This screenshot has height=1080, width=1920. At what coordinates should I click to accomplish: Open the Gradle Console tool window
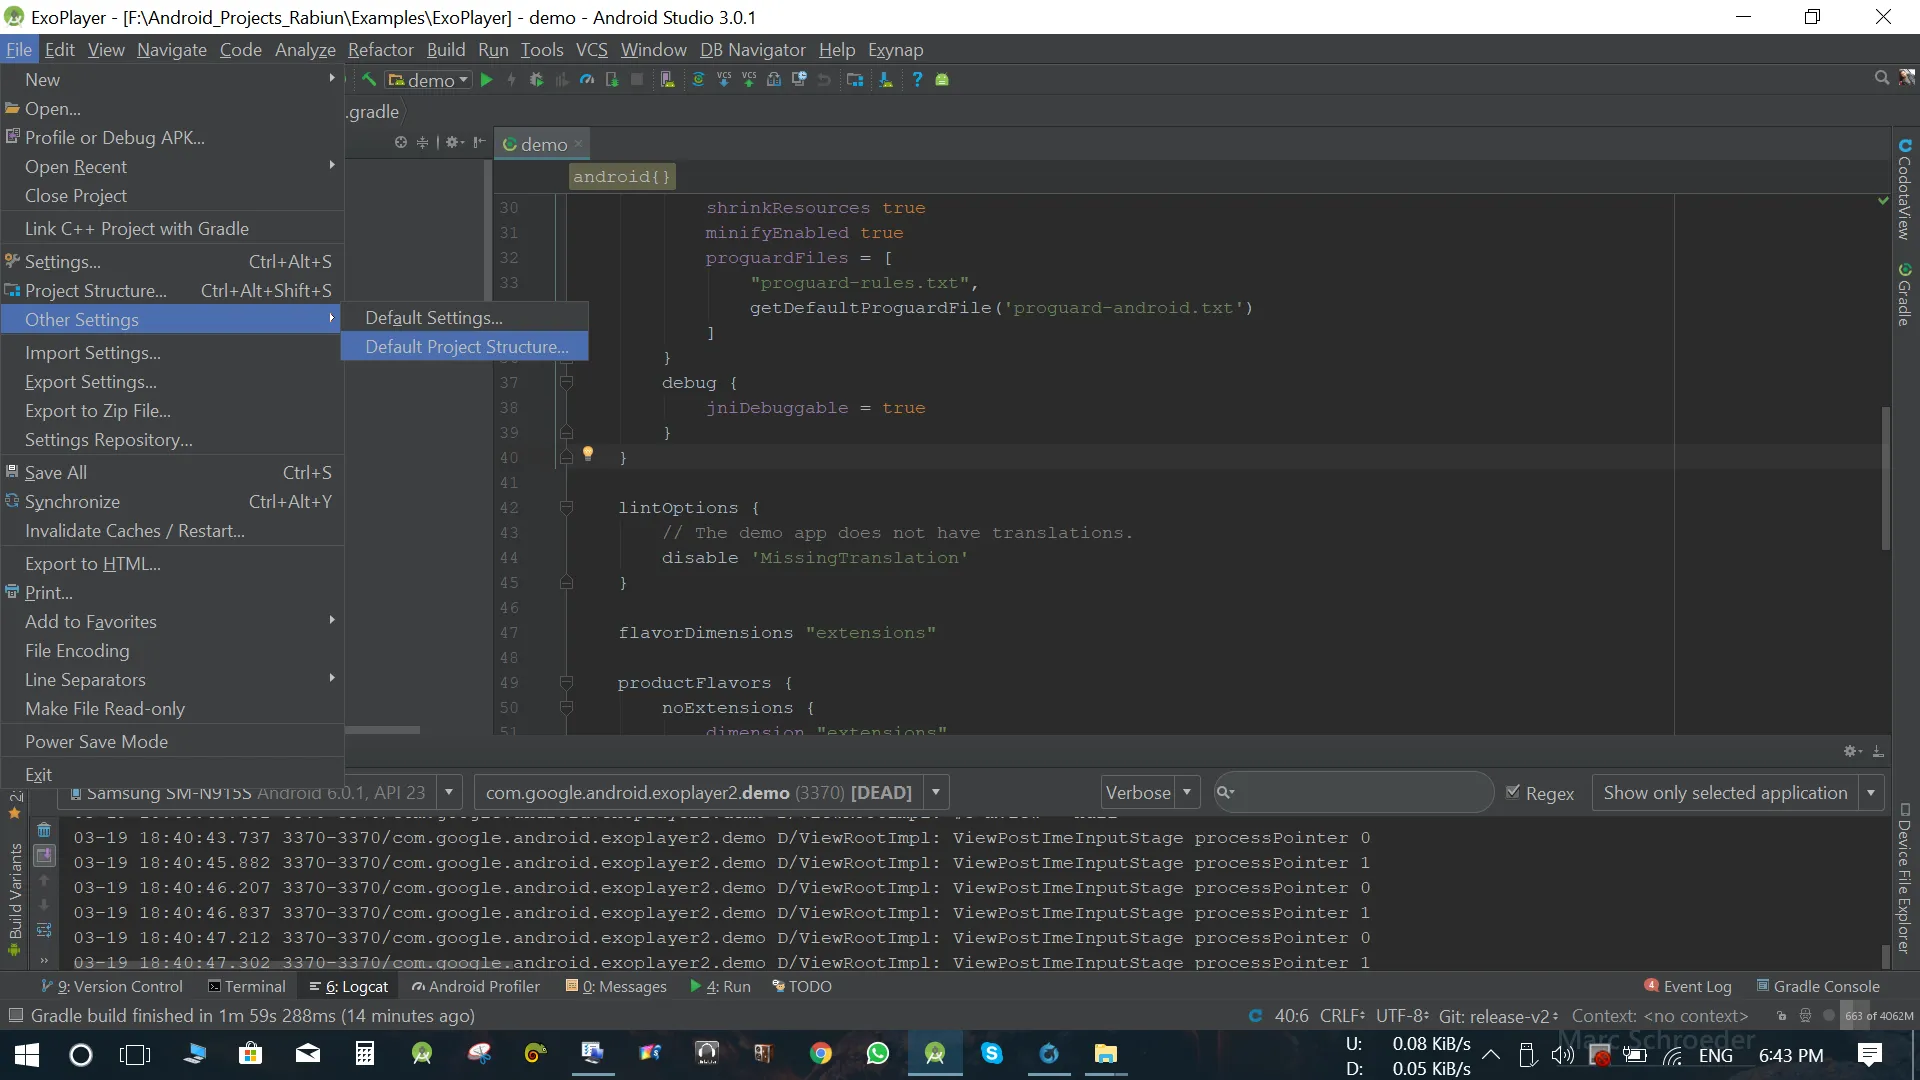(x=1818, y=986)
